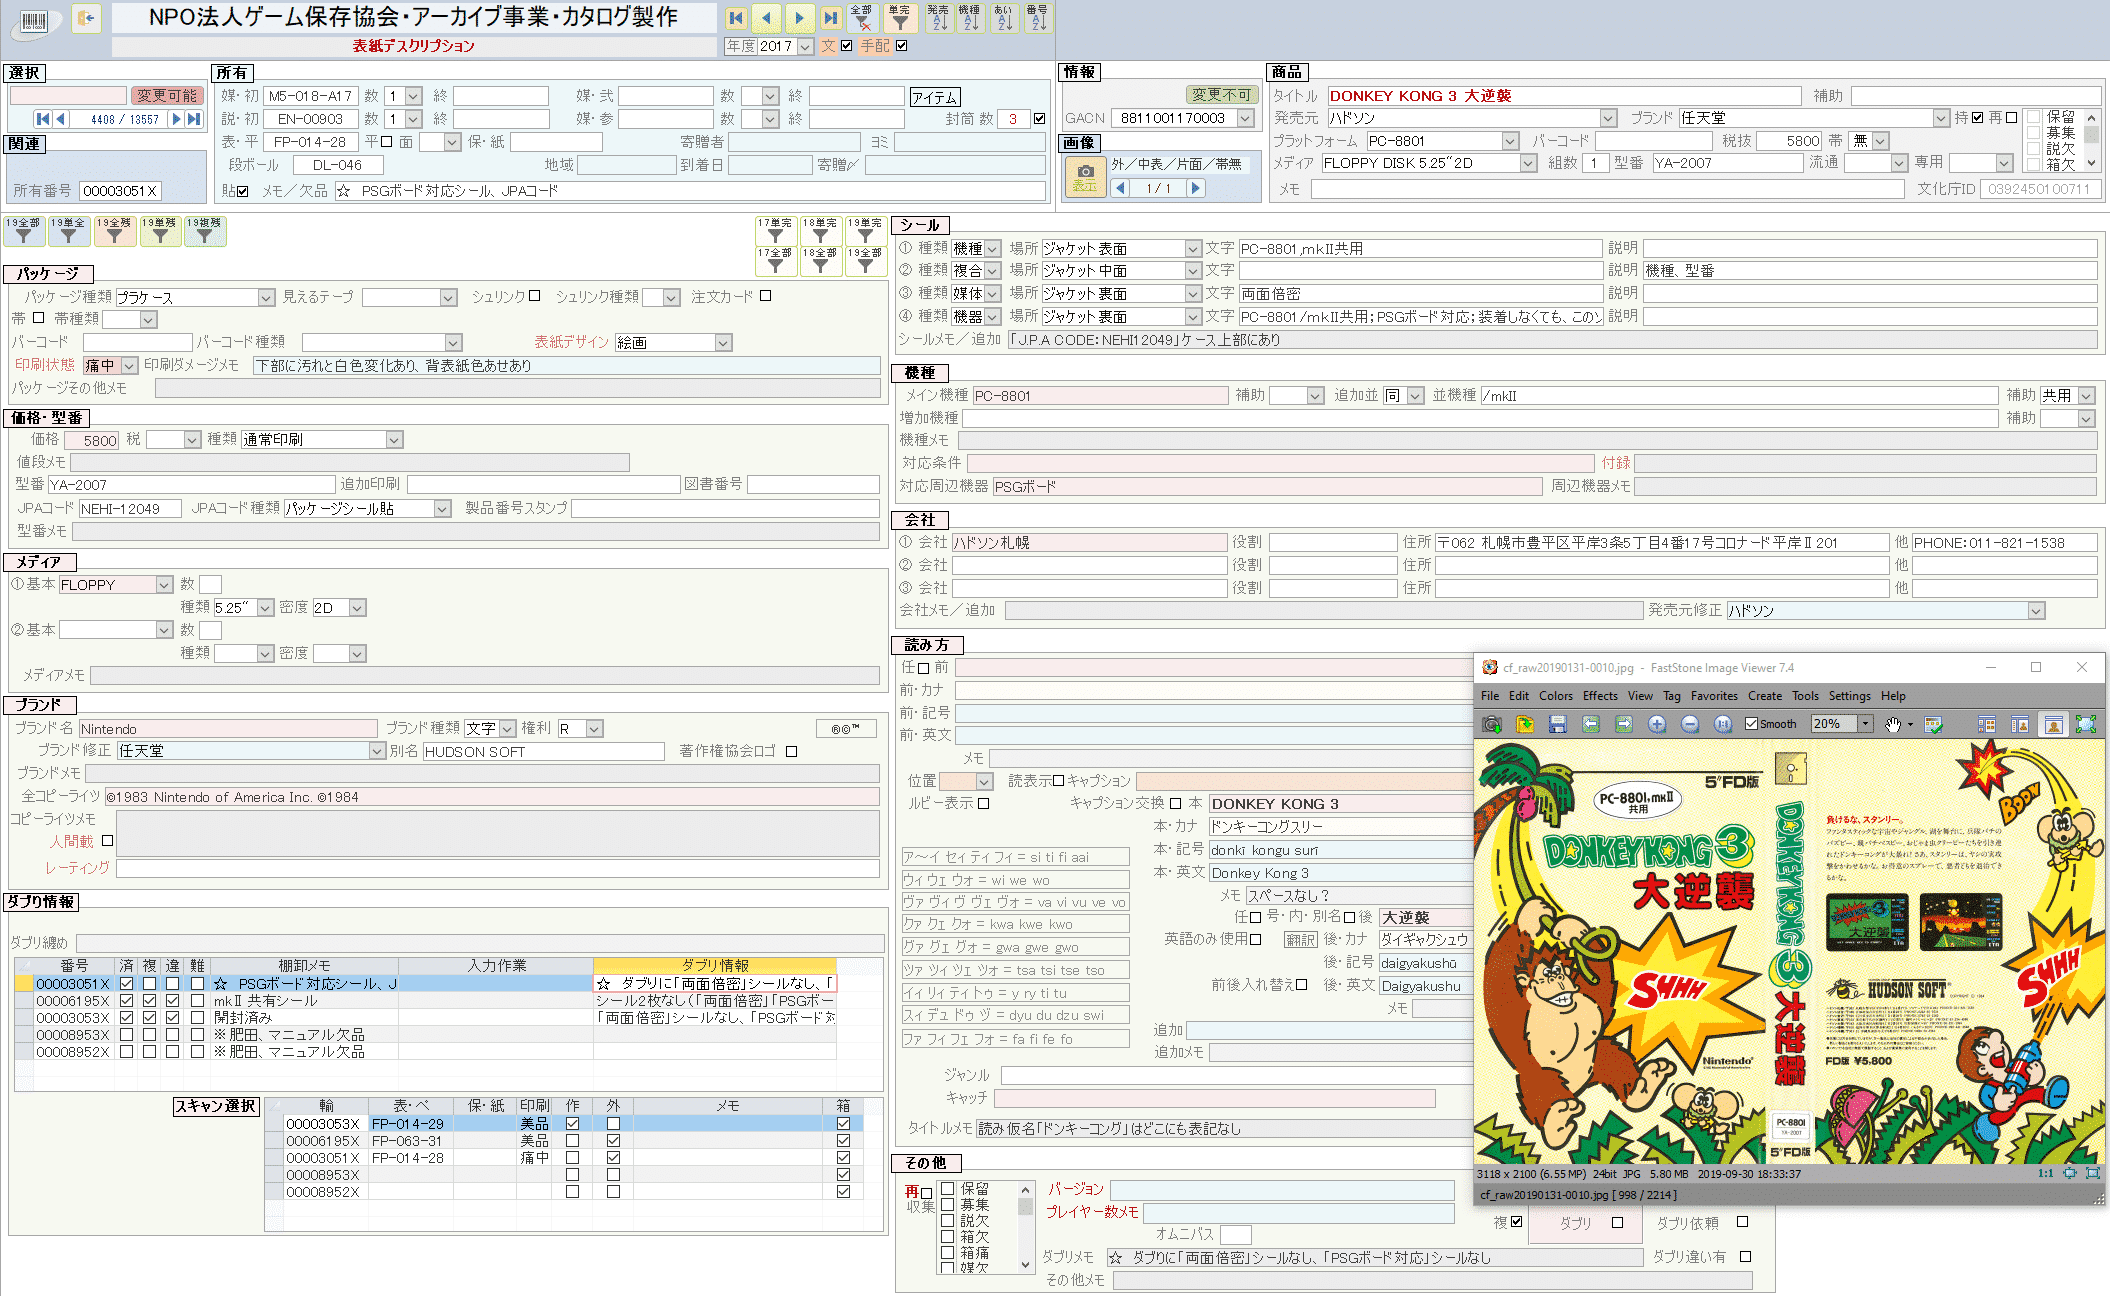The width and height of the screenshot is (2110, 1296).
Task: Zoom out using FastStone minus icon
Action: pyautogui.click(x=1690, y=724)
